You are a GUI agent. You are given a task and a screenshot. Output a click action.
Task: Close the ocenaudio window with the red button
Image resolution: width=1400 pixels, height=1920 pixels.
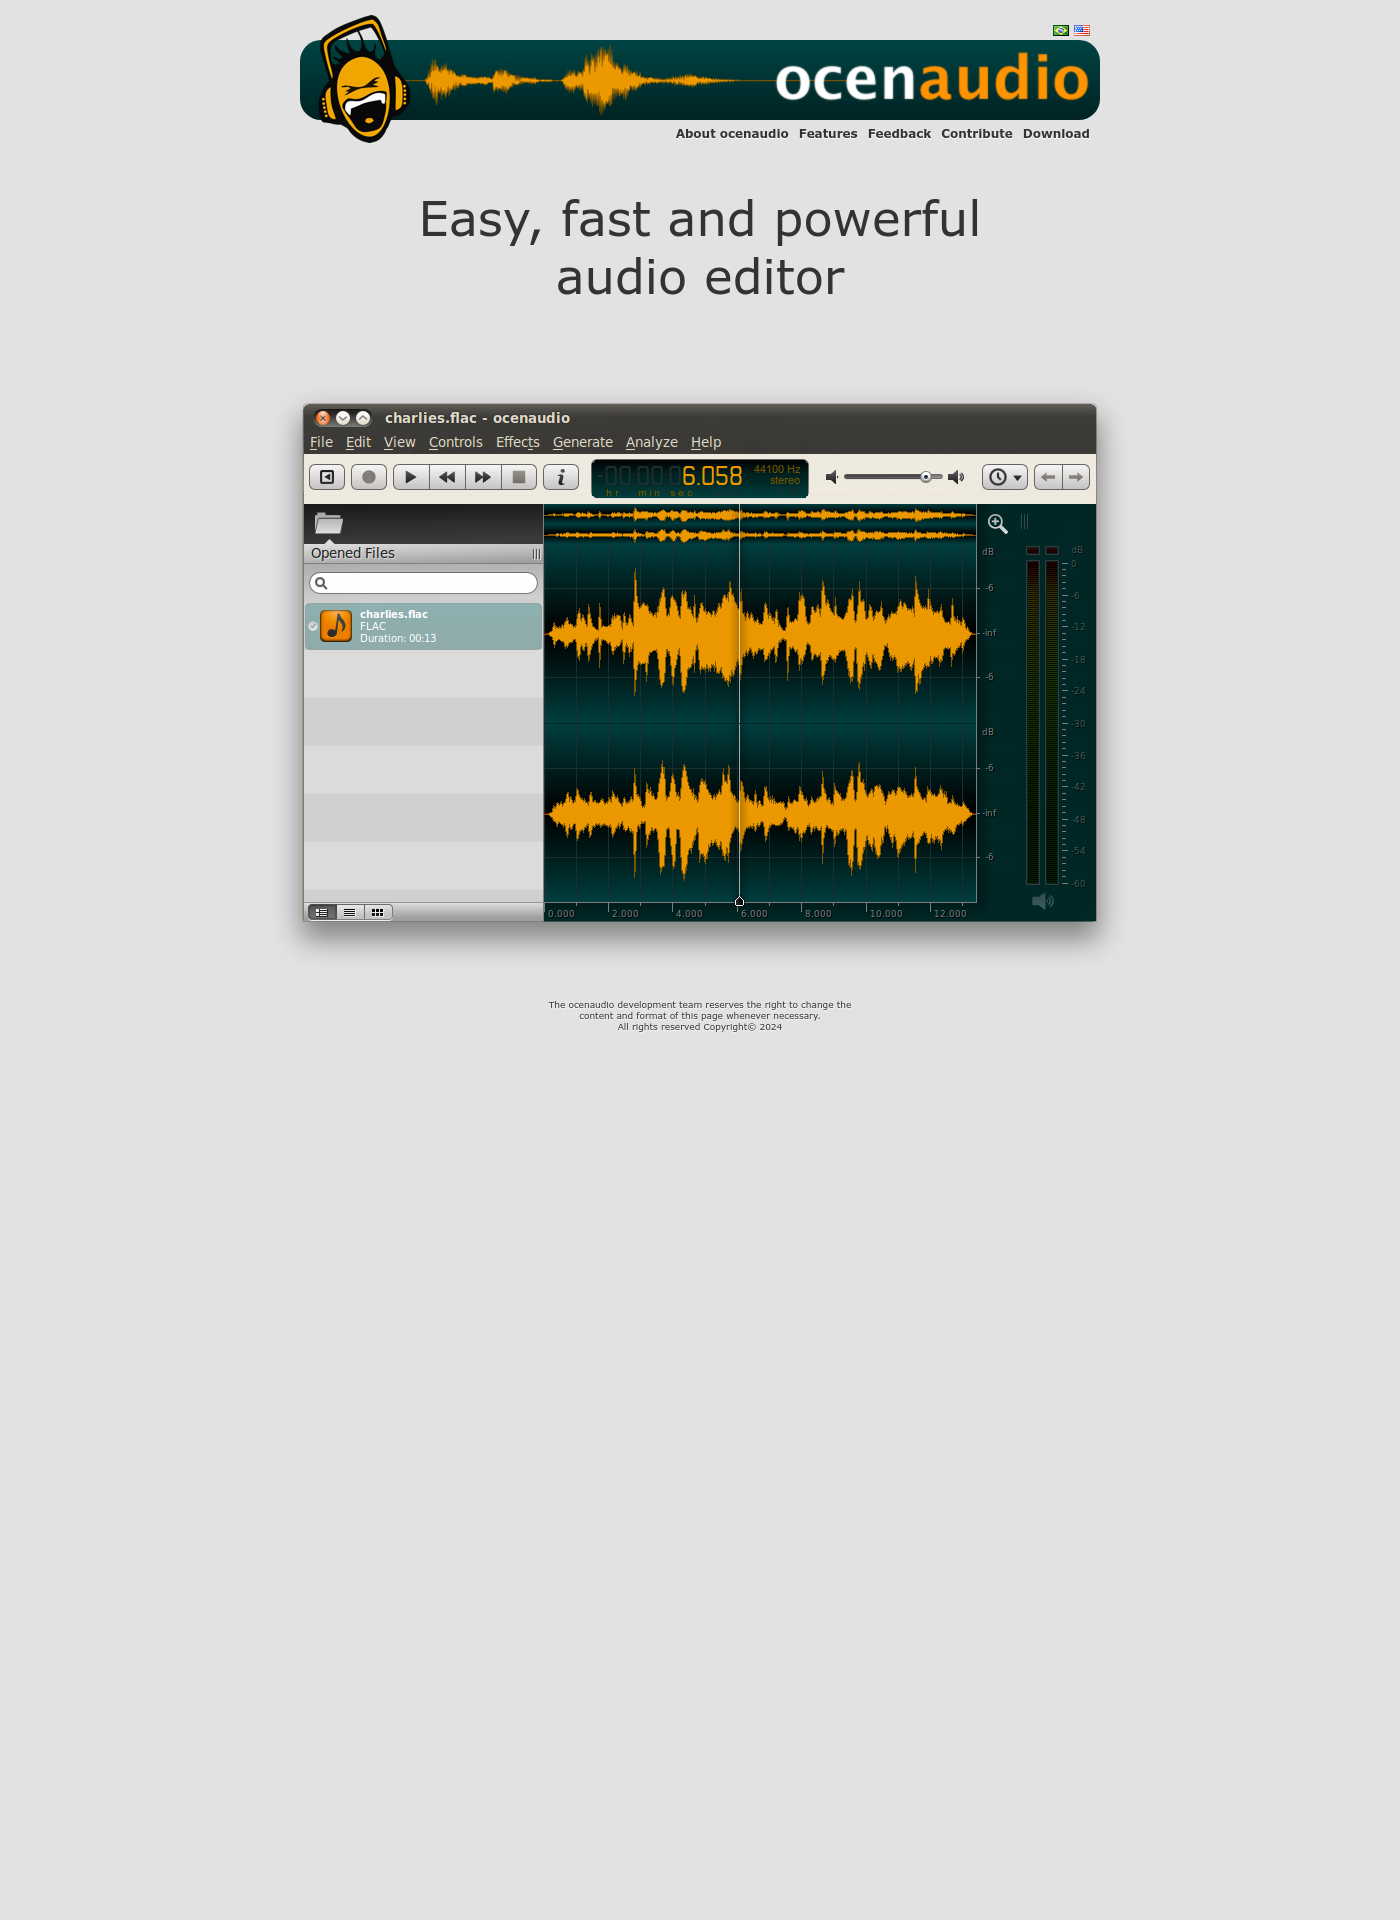point(322,418)
